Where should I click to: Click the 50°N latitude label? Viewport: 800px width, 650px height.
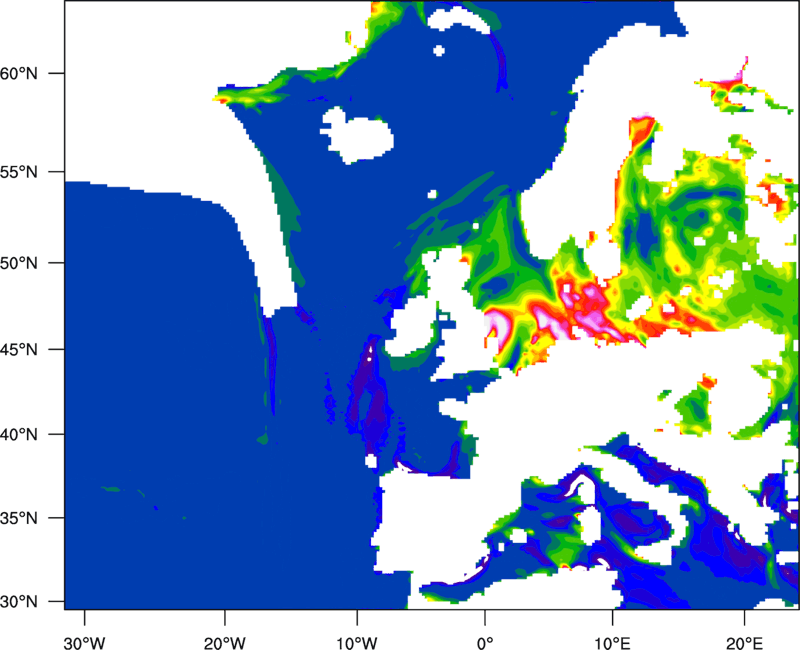19,263
